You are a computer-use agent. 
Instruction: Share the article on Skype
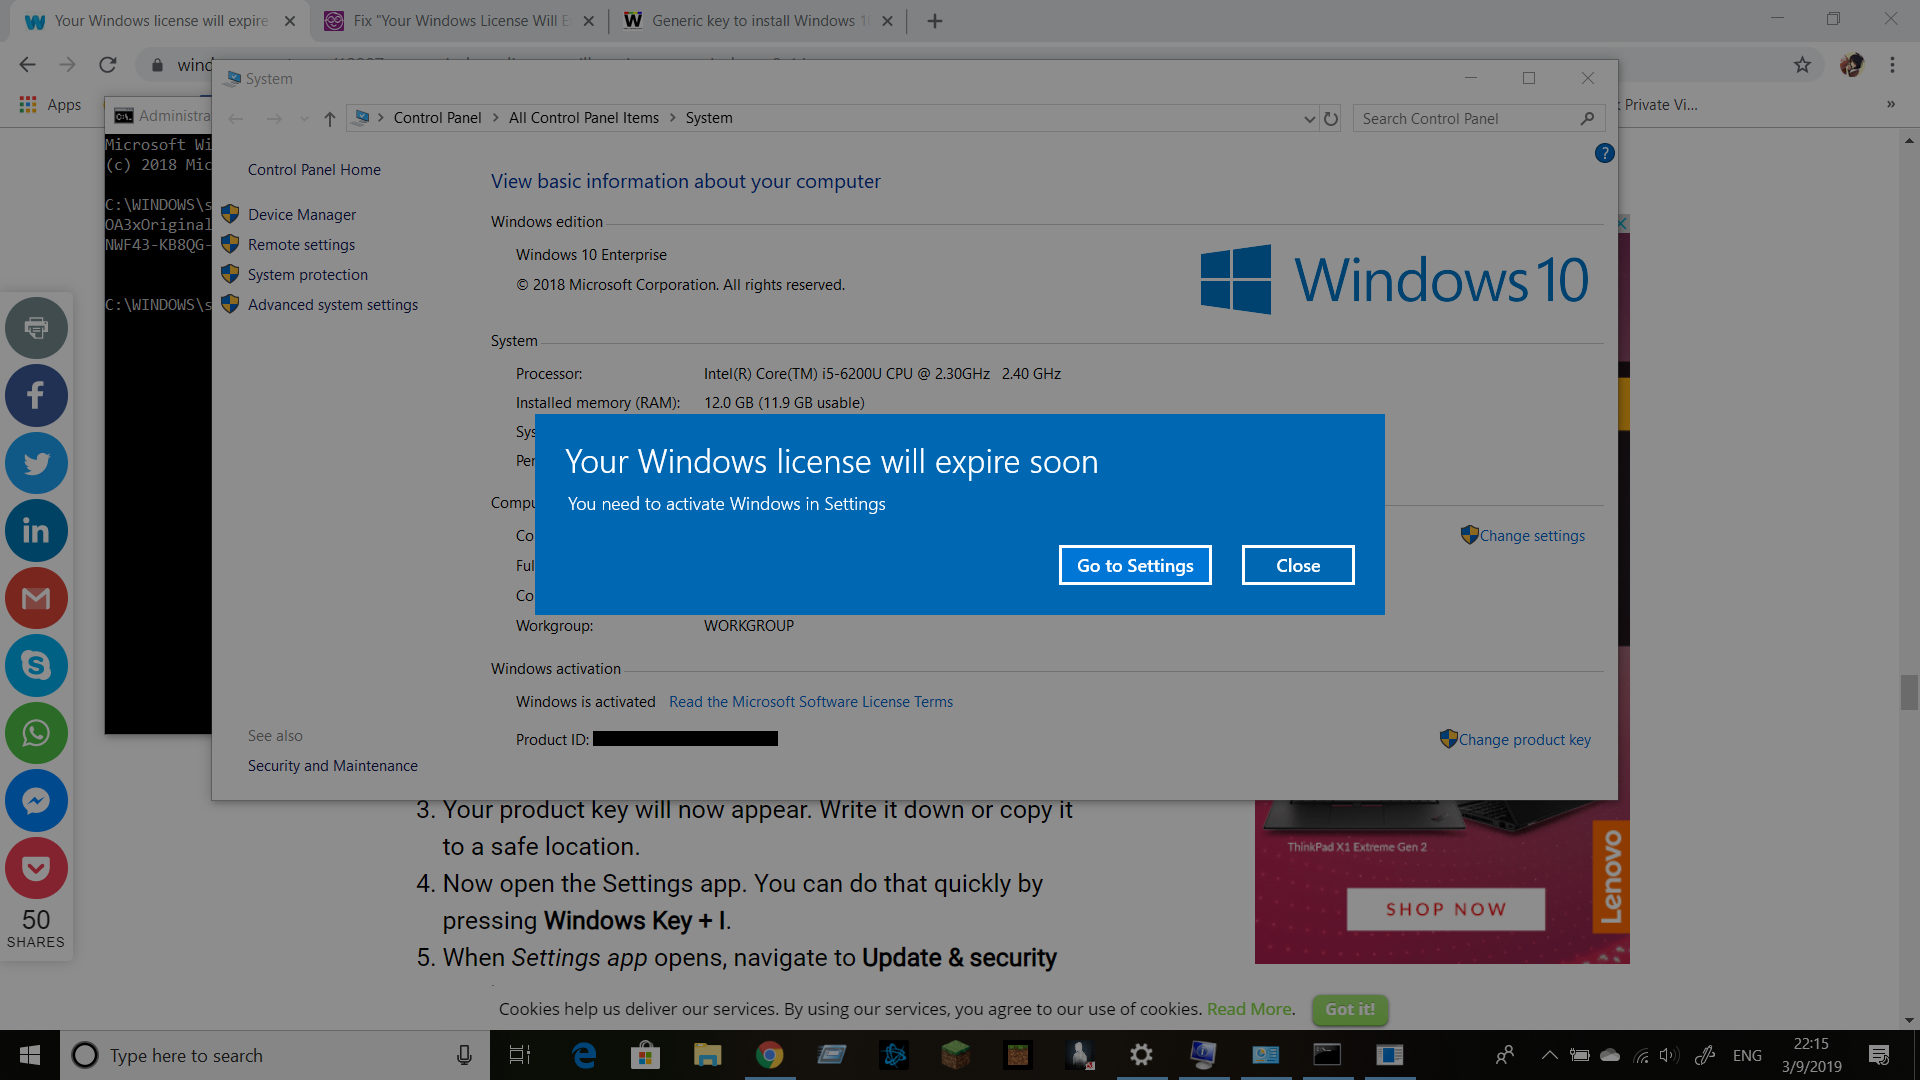[x=36, y=665]
